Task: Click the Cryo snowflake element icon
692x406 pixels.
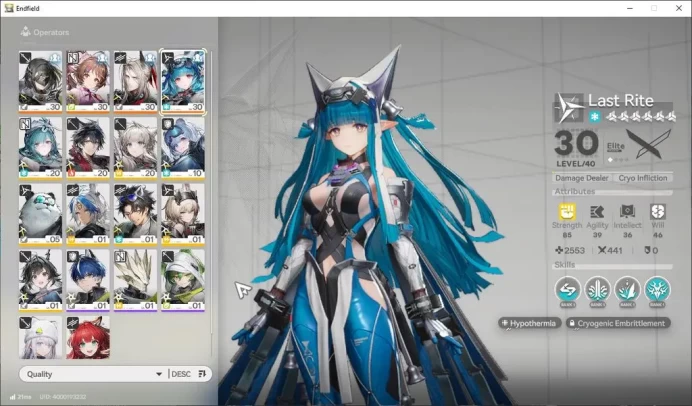Action: (x=595, y=117)
